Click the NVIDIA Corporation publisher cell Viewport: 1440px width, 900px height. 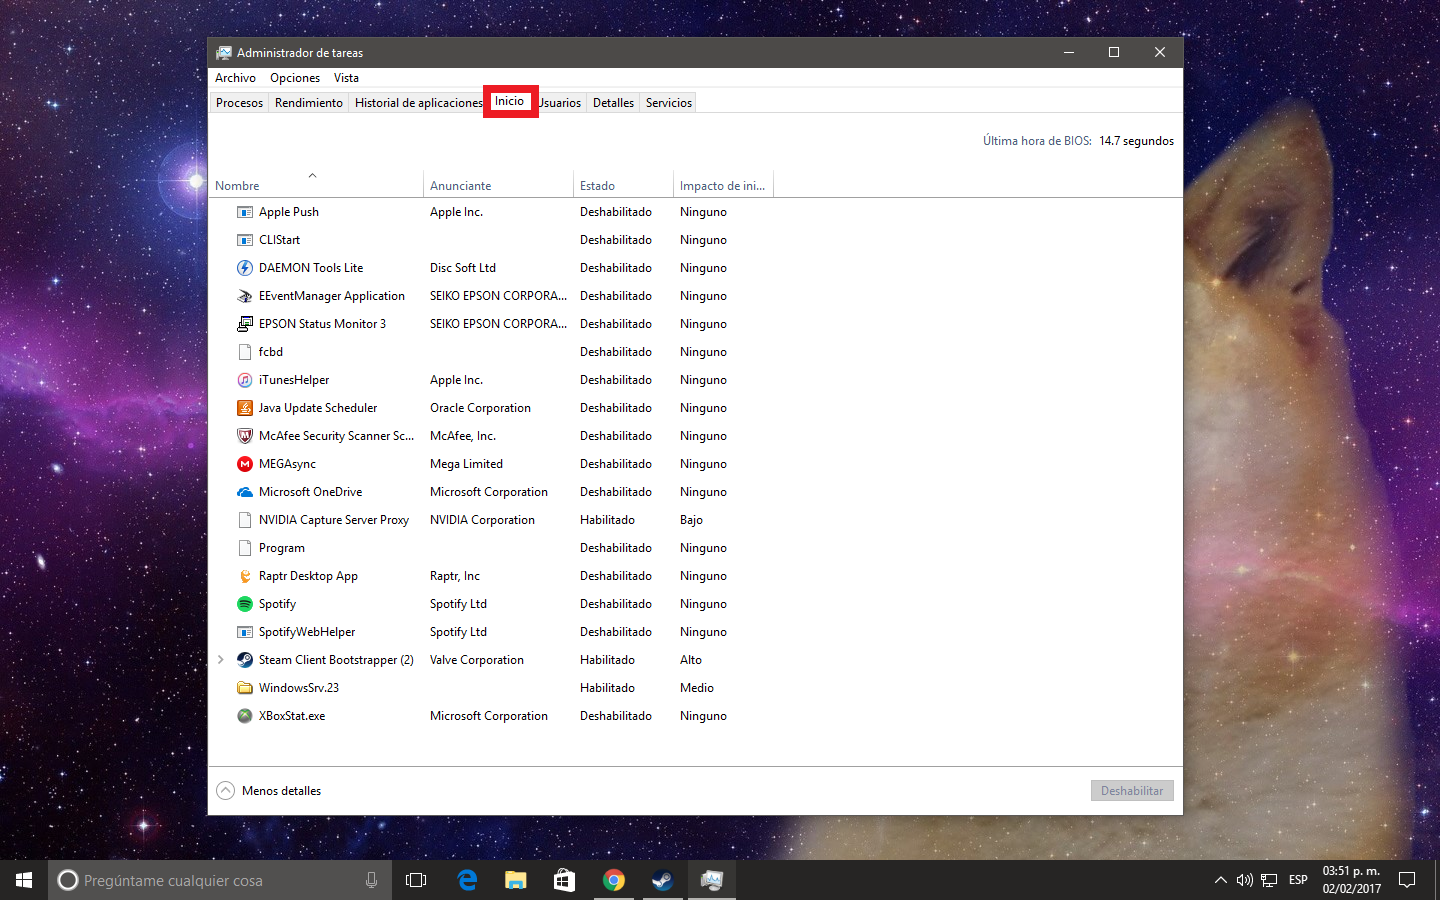[482, 520]
